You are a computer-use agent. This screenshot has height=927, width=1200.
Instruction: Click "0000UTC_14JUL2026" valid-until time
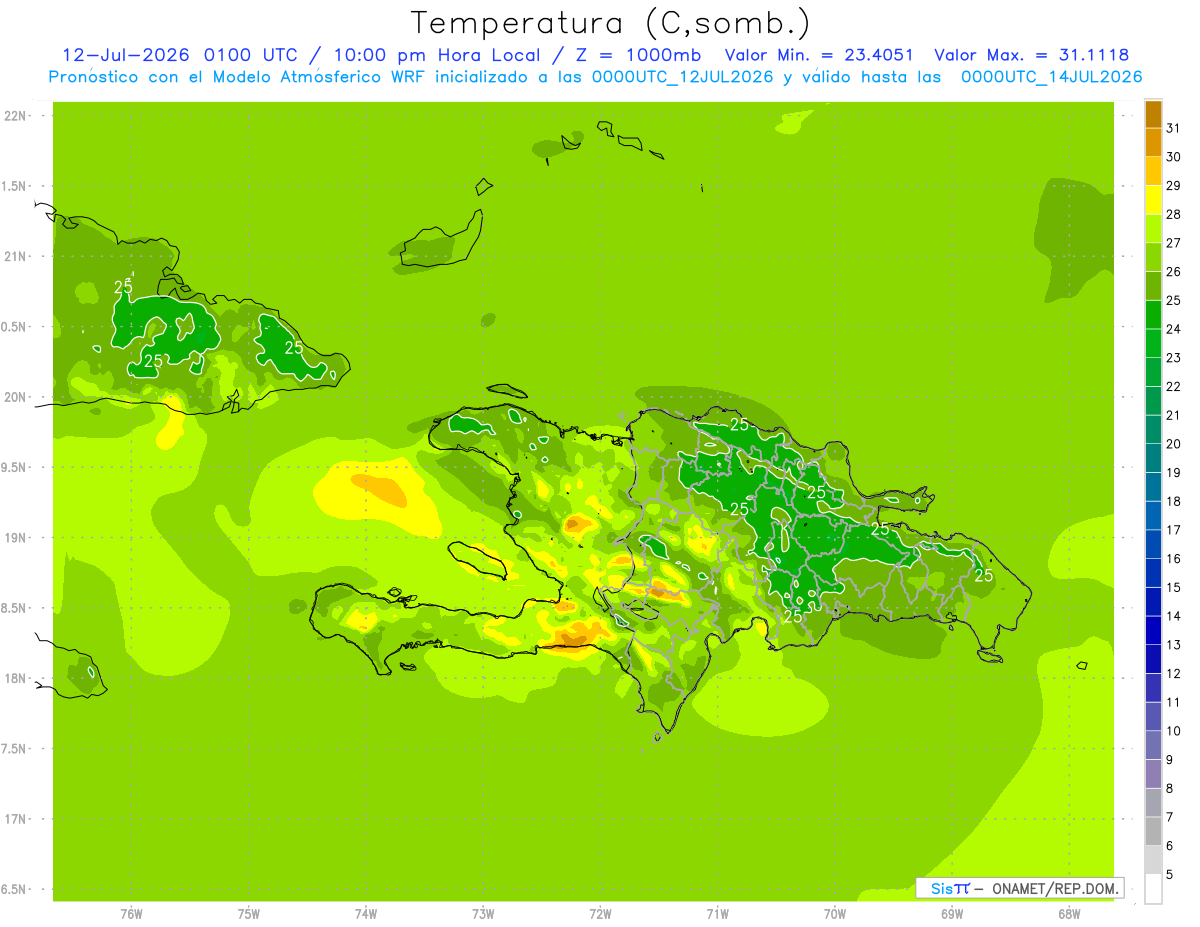click(1051, 76)
